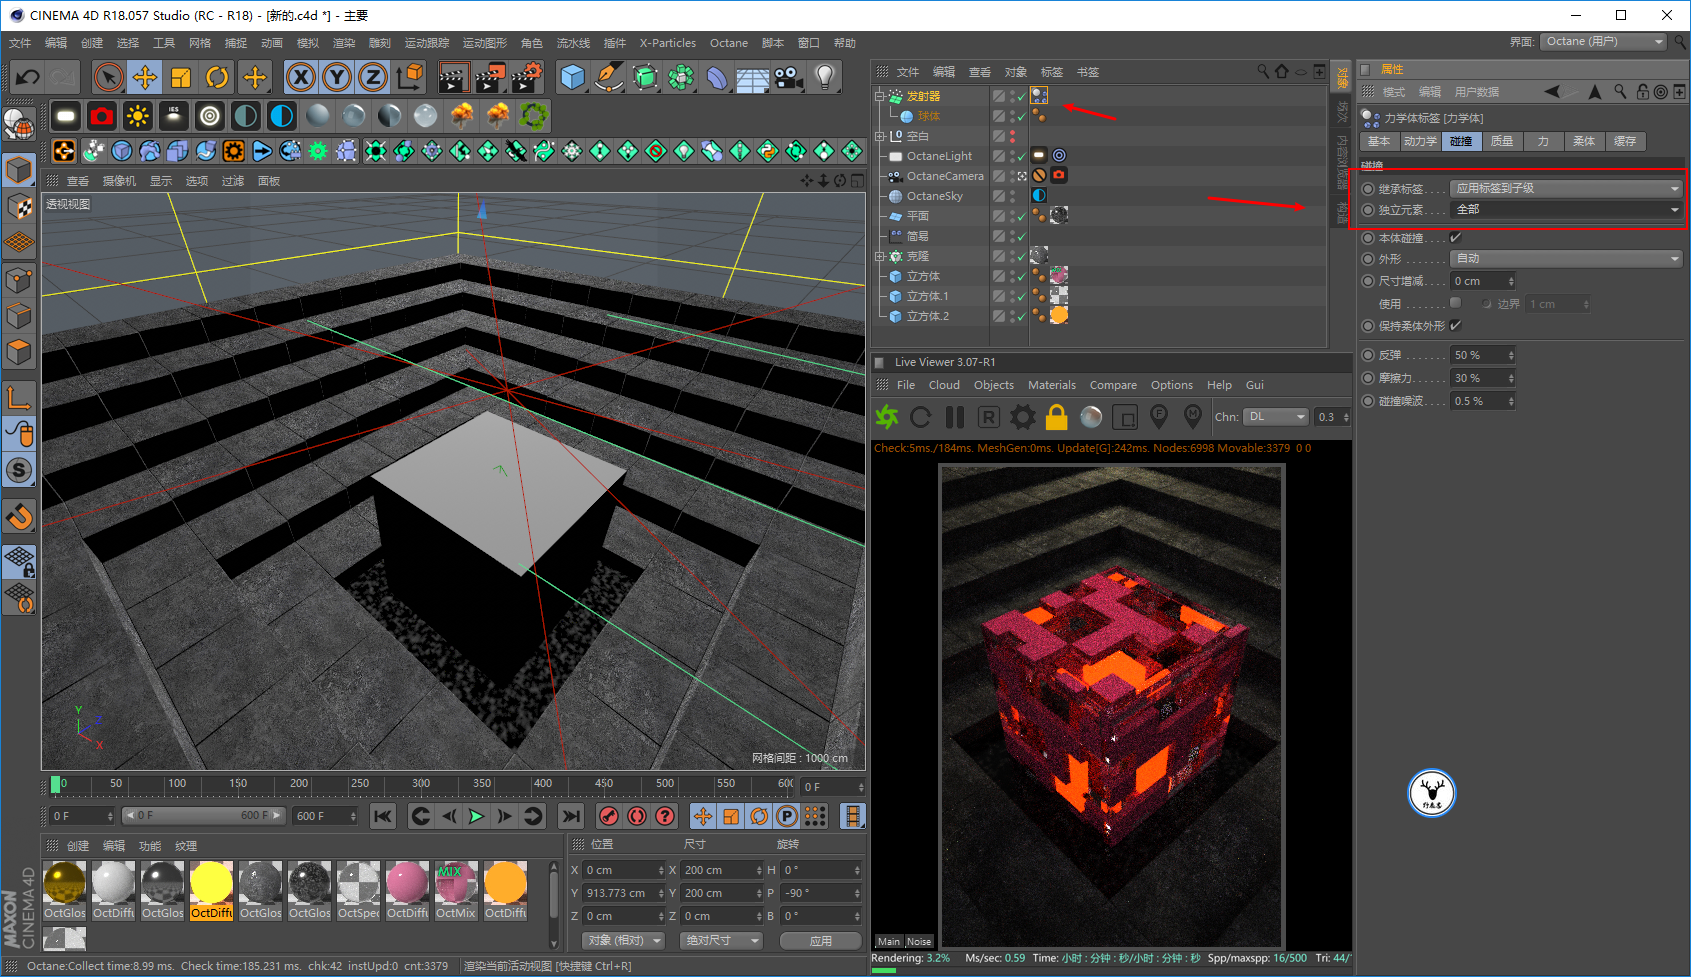Click Live Viewer render region icon
Screen dimensions: 1691x977
[x=1125, y=417]
